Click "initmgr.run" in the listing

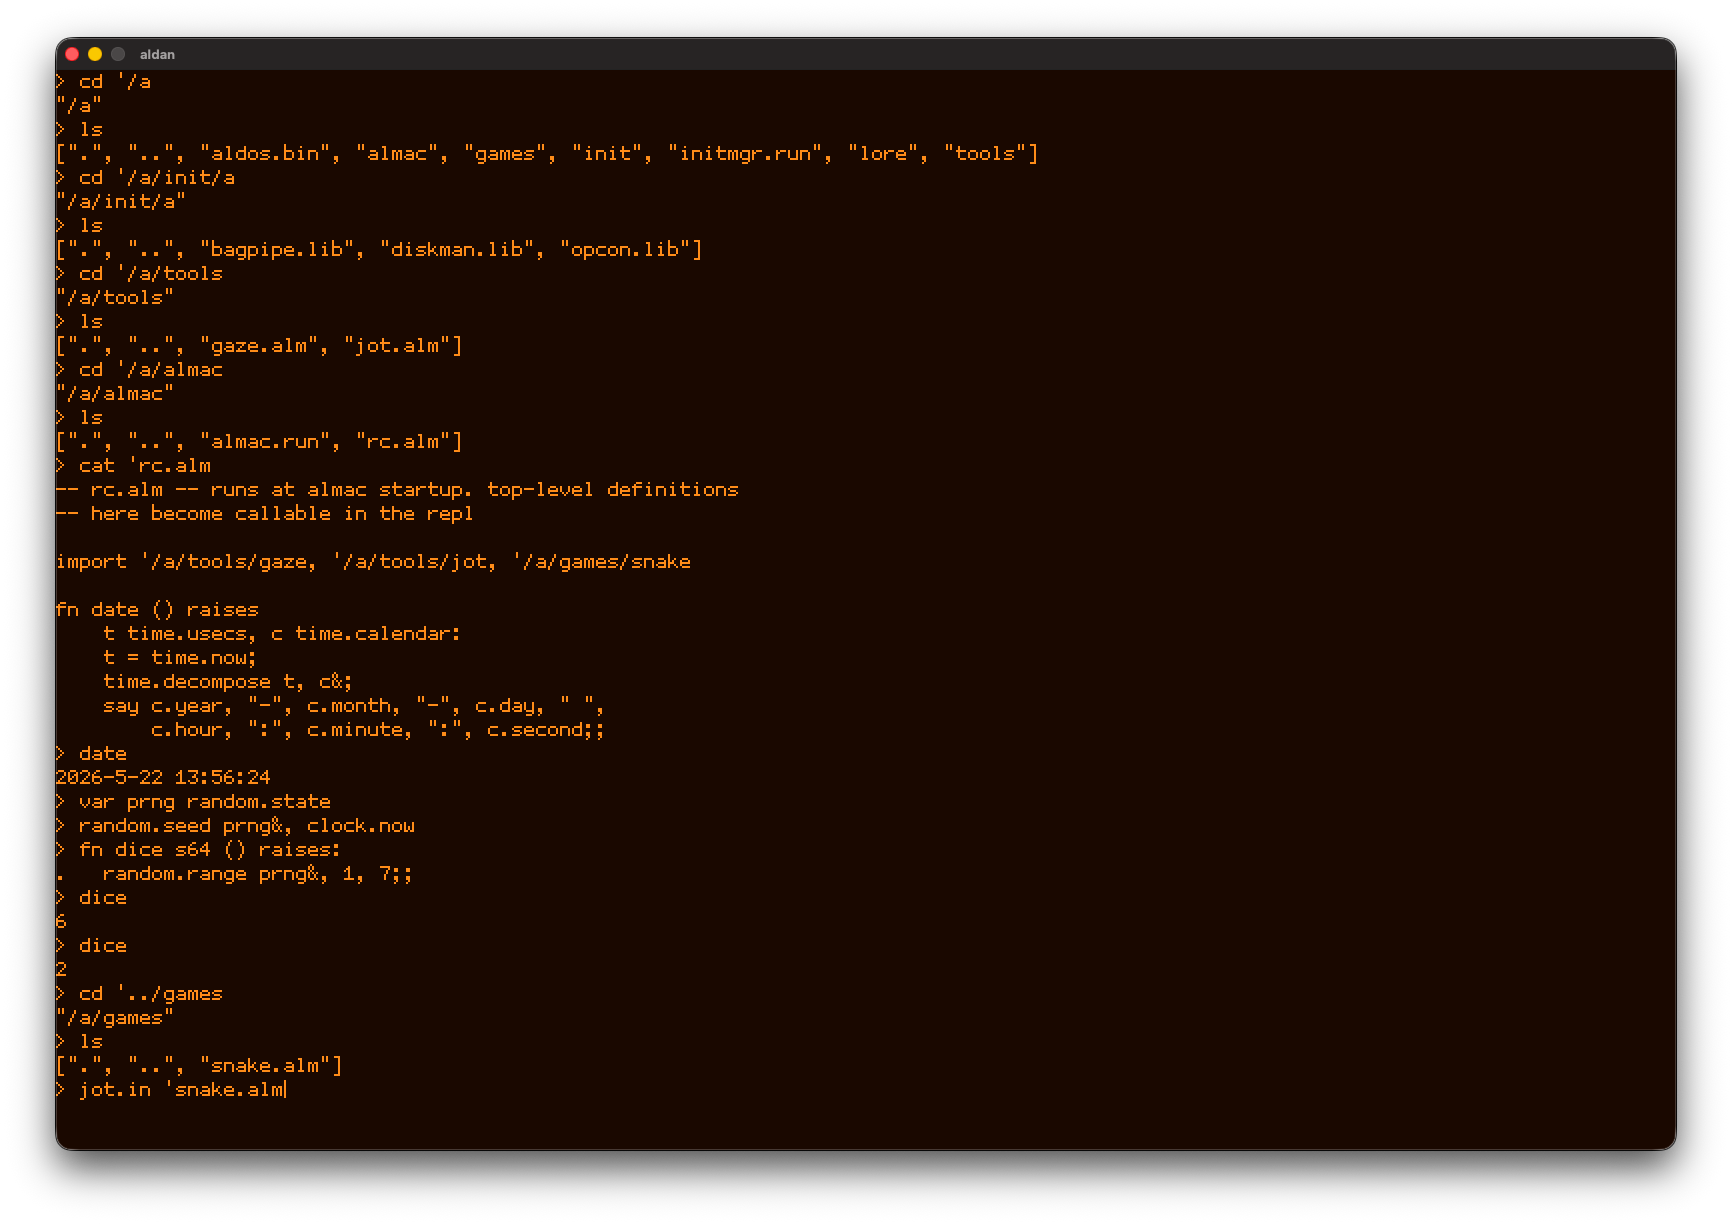[x=745, y=153]
